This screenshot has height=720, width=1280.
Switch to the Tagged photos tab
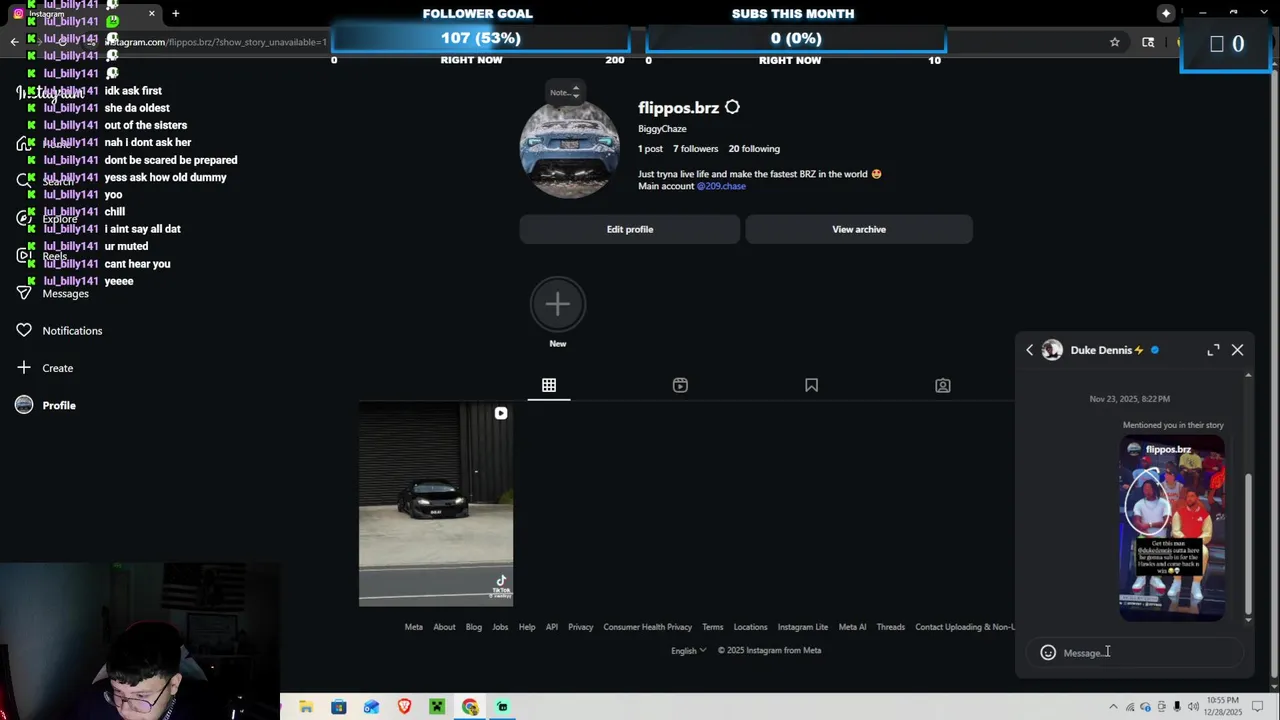[x=942, y=385]
